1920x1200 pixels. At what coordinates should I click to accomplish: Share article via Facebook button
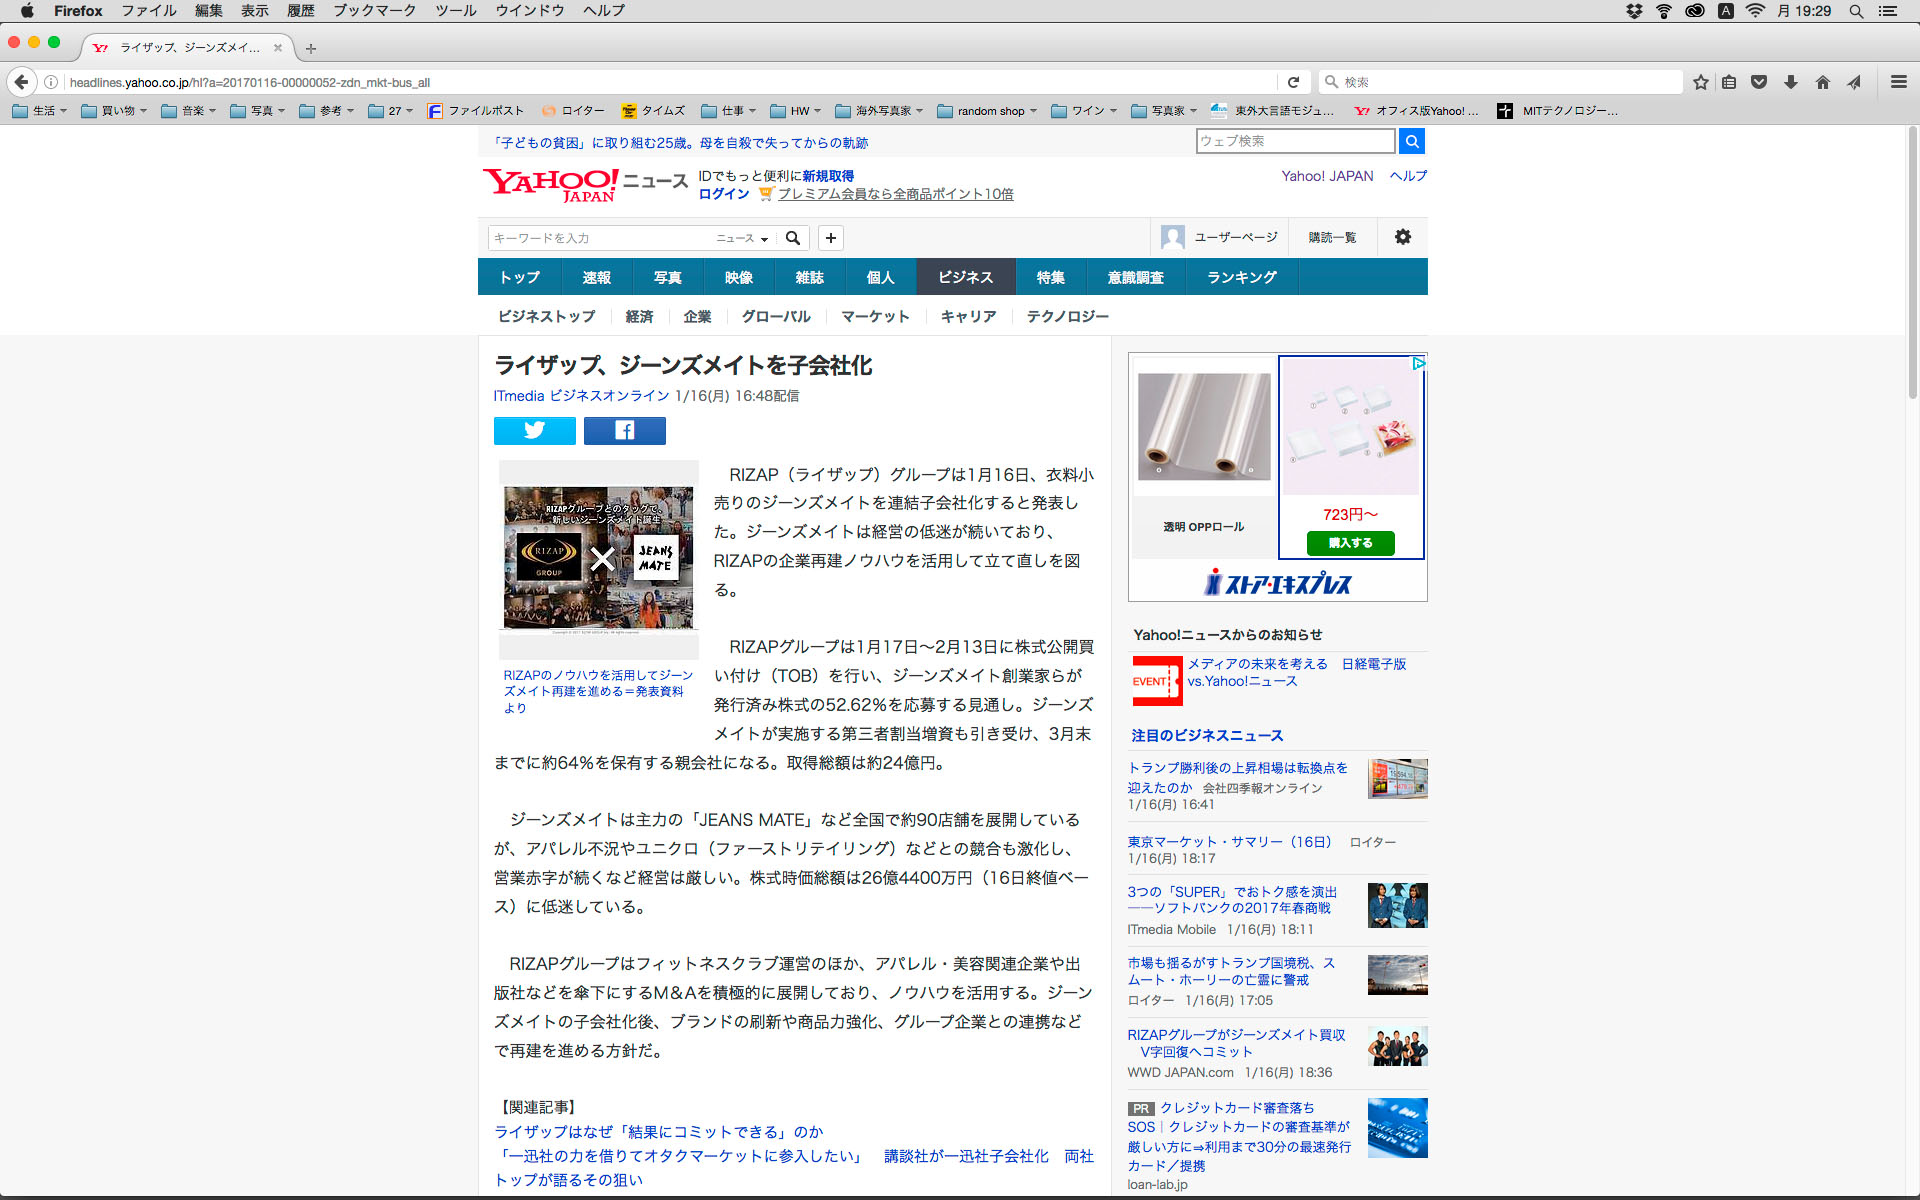click(x=624, y=431)
